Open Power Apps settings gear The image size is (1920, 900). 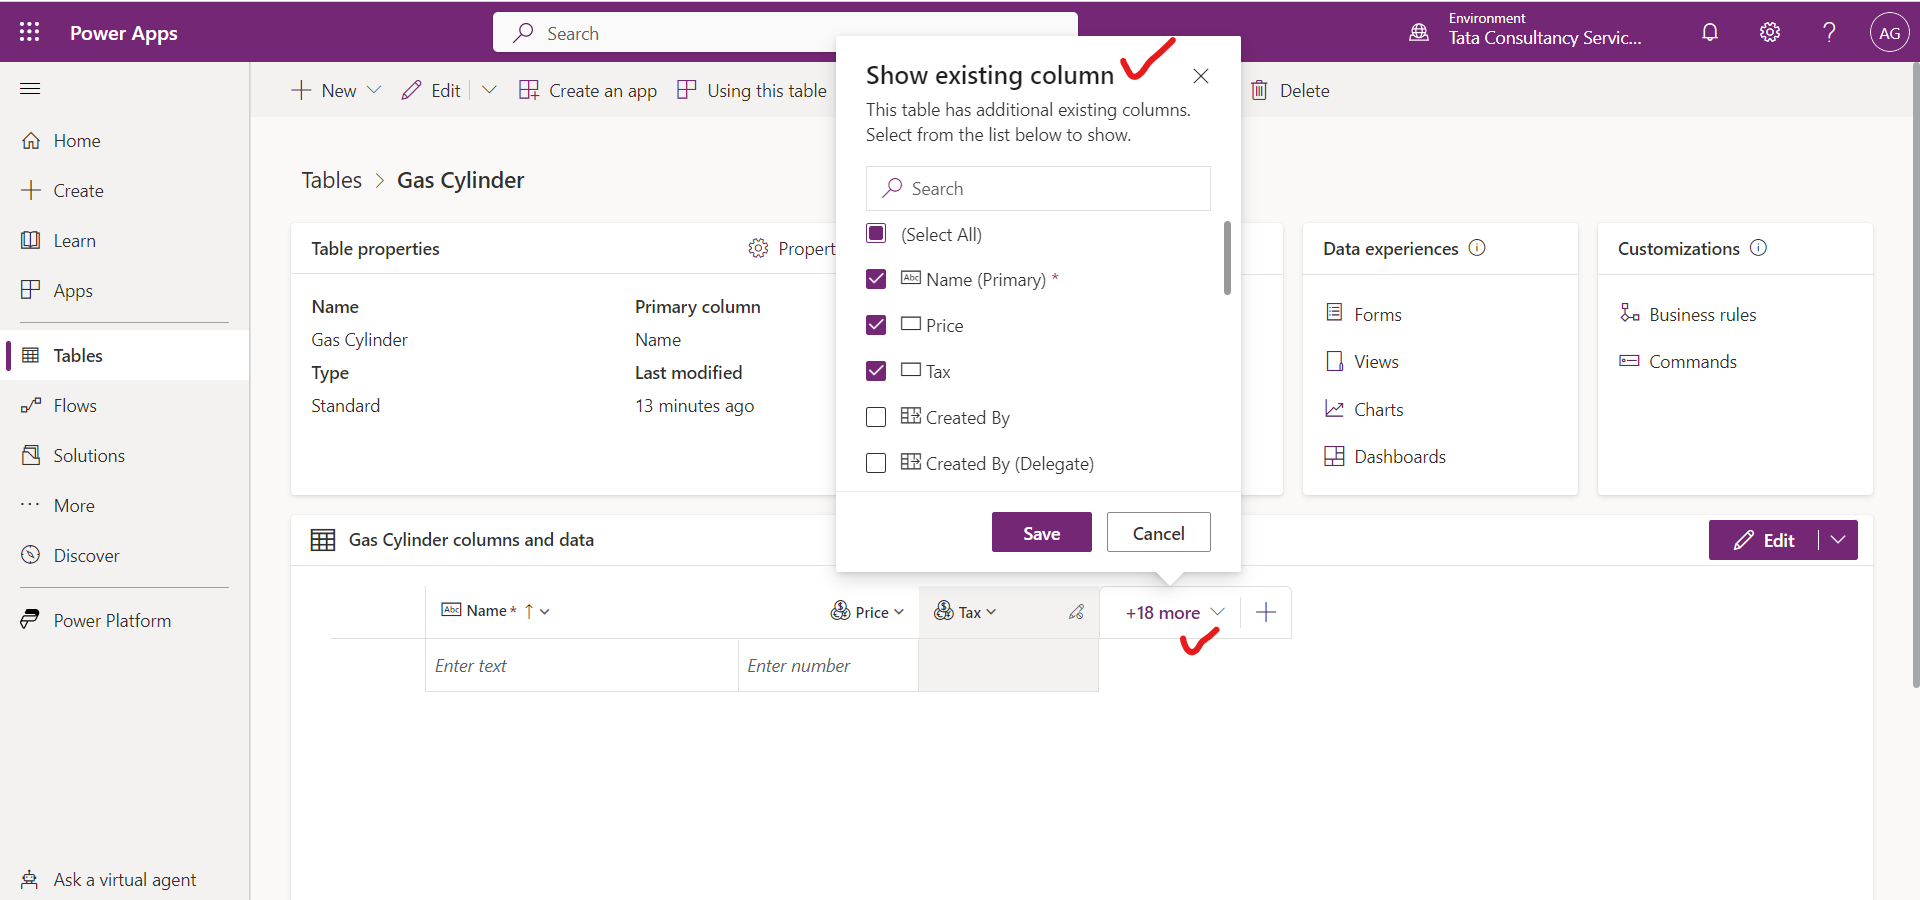(1770, 32)
